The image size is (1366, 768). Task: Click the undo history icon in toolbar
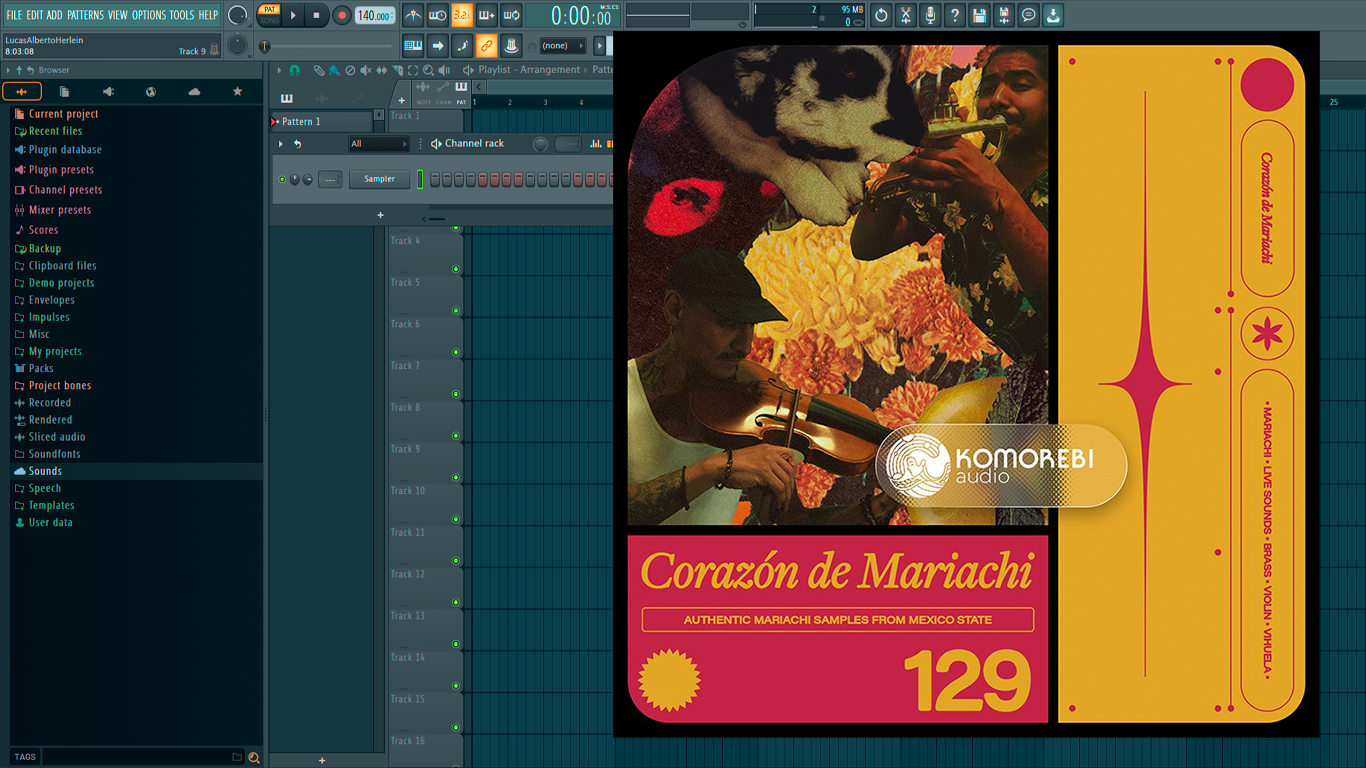click(881, 15)
